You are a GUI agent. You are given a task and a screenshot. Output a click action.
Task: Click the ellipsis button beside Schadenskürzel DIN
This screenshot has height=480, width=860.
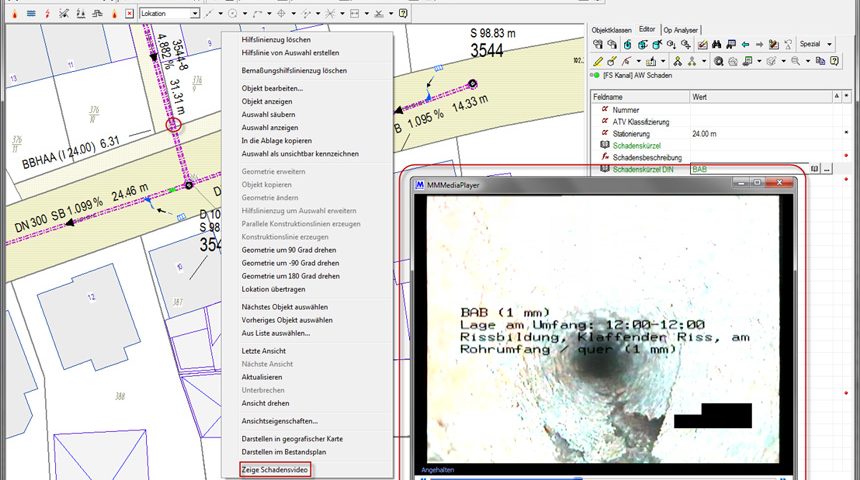(x=827, y=170)
